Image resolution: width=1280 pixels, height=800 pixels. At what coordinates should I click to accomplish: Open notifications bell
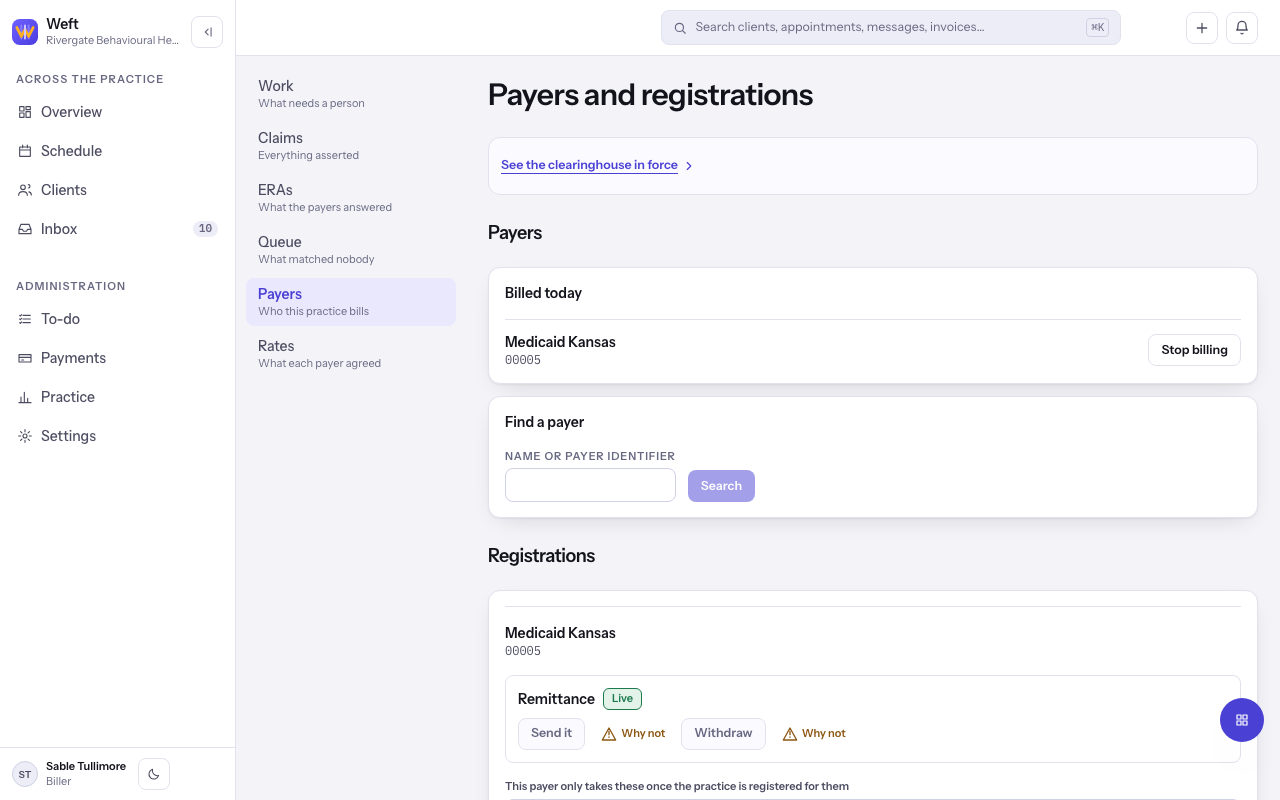point(1242,28)
